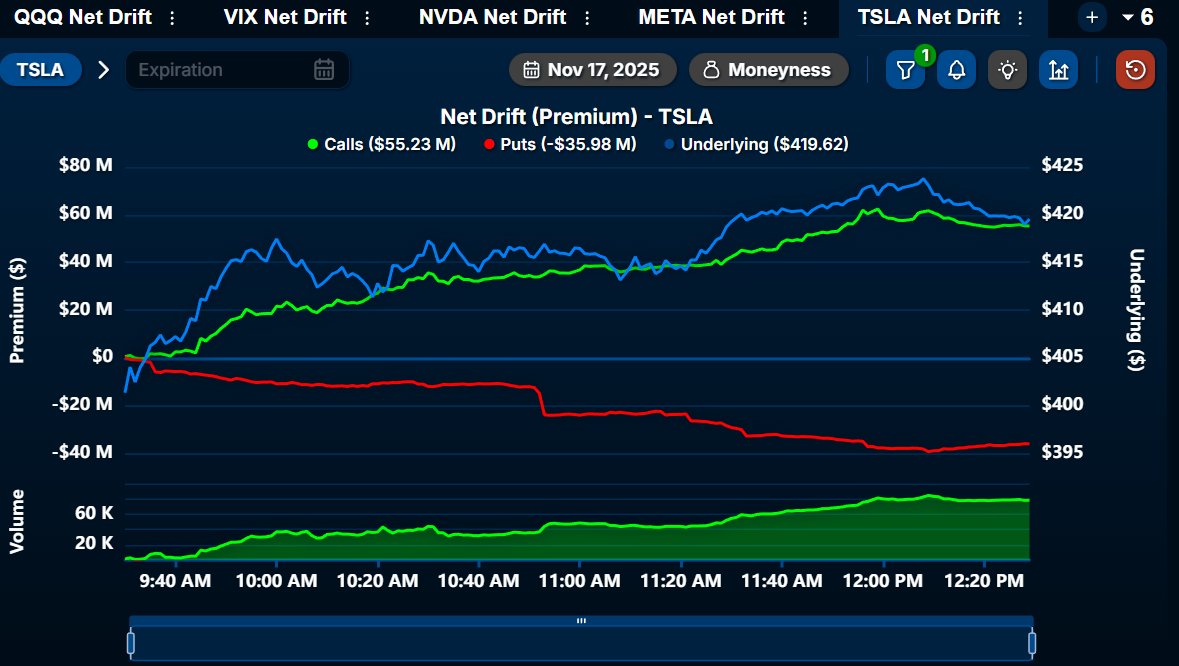Click the Volume axis title
Screen dimensions: 1179x666
[17, 522]
